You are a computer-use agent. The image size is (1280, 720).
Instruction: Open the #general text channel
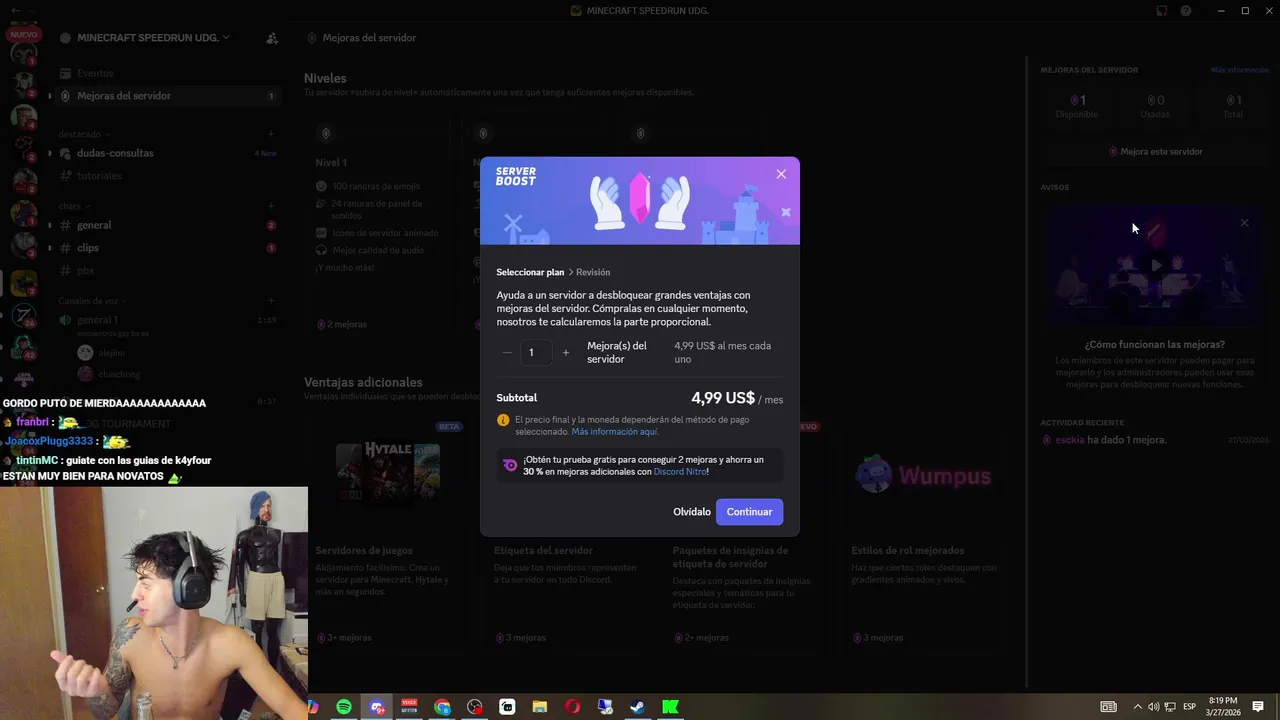click(x=166, y=225)
